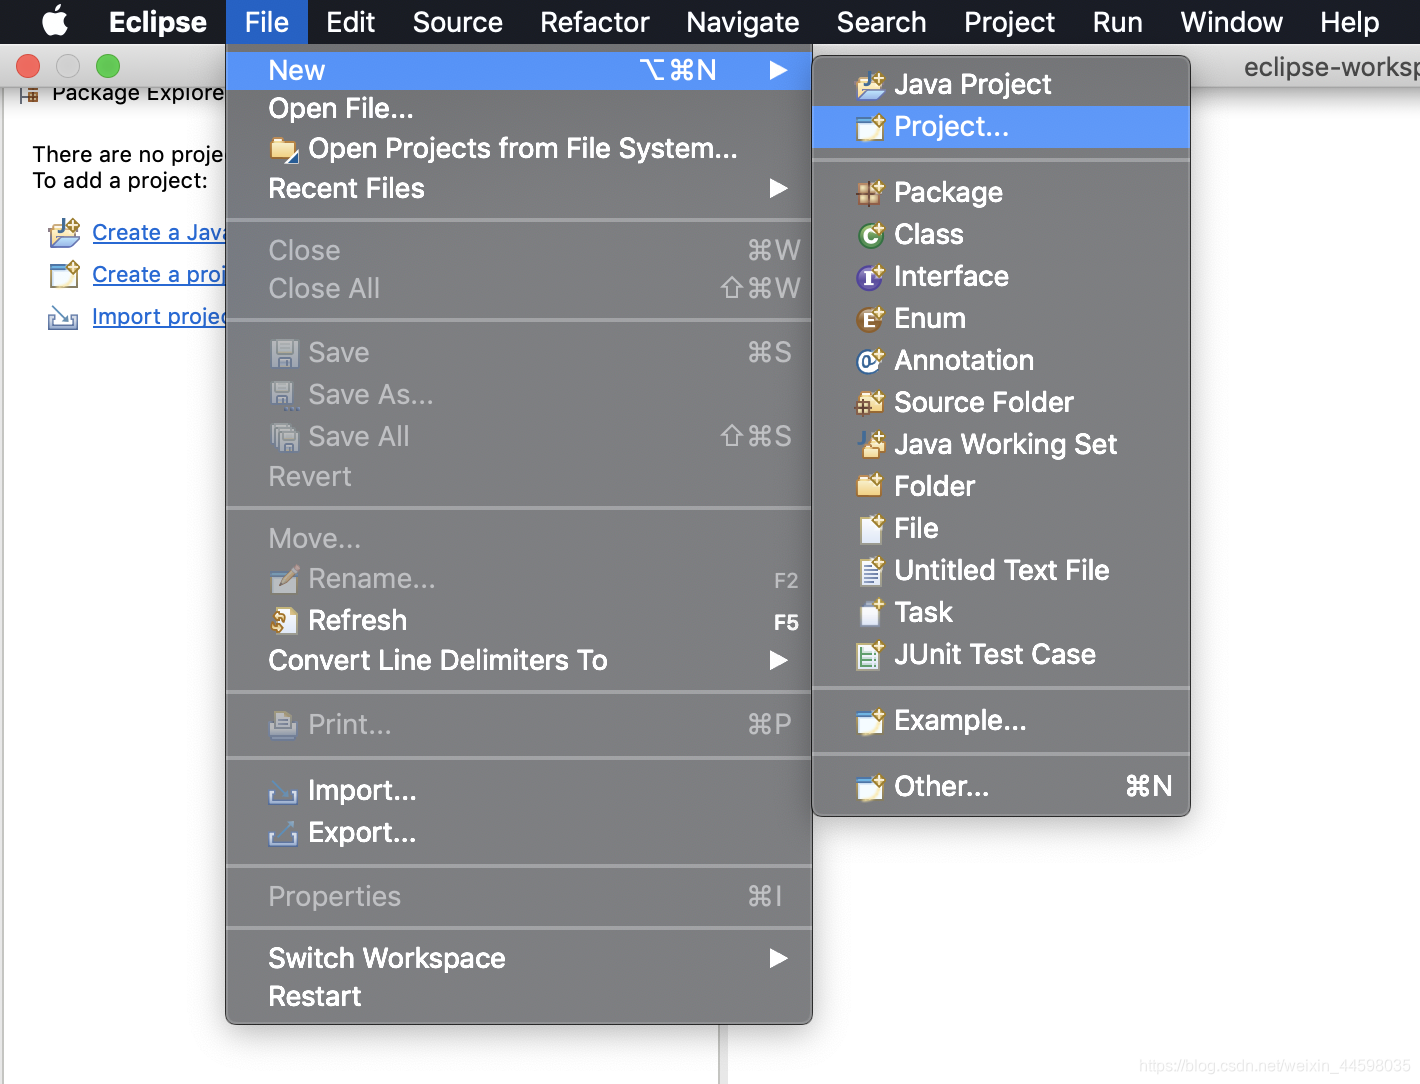This screenshot has width=1420, height=1084.
Task: Choose Open File... from File menu
Action: pyautogui.click(x=518, y=108)
